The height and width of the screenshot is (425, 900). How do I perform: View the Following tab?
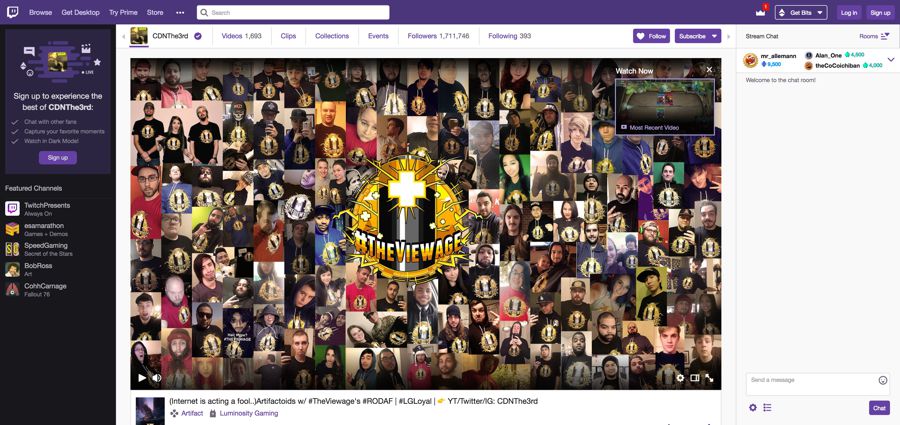point(509,36)
